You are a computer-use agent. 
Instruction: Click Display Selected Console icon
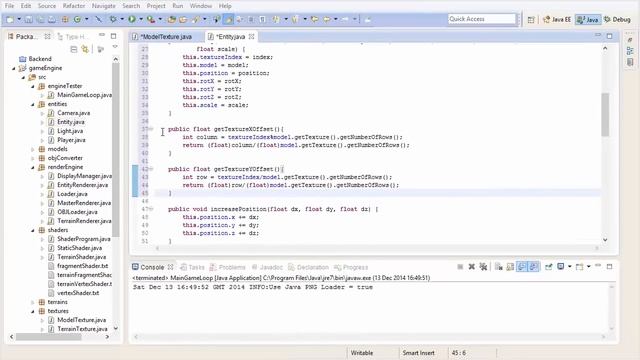coord(561,267)
